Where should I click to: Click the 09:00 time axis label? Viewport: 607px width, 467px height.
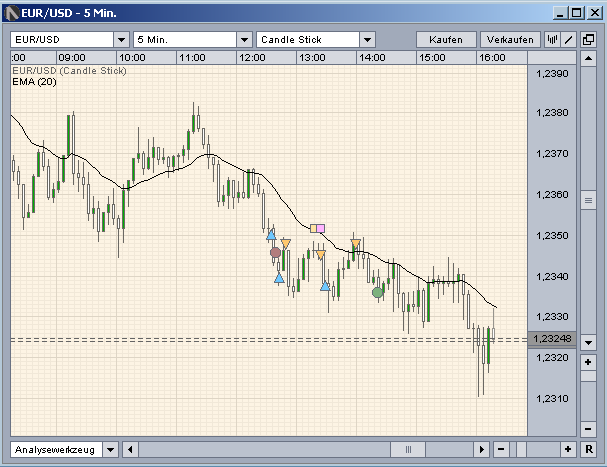(x=72, y=58)
